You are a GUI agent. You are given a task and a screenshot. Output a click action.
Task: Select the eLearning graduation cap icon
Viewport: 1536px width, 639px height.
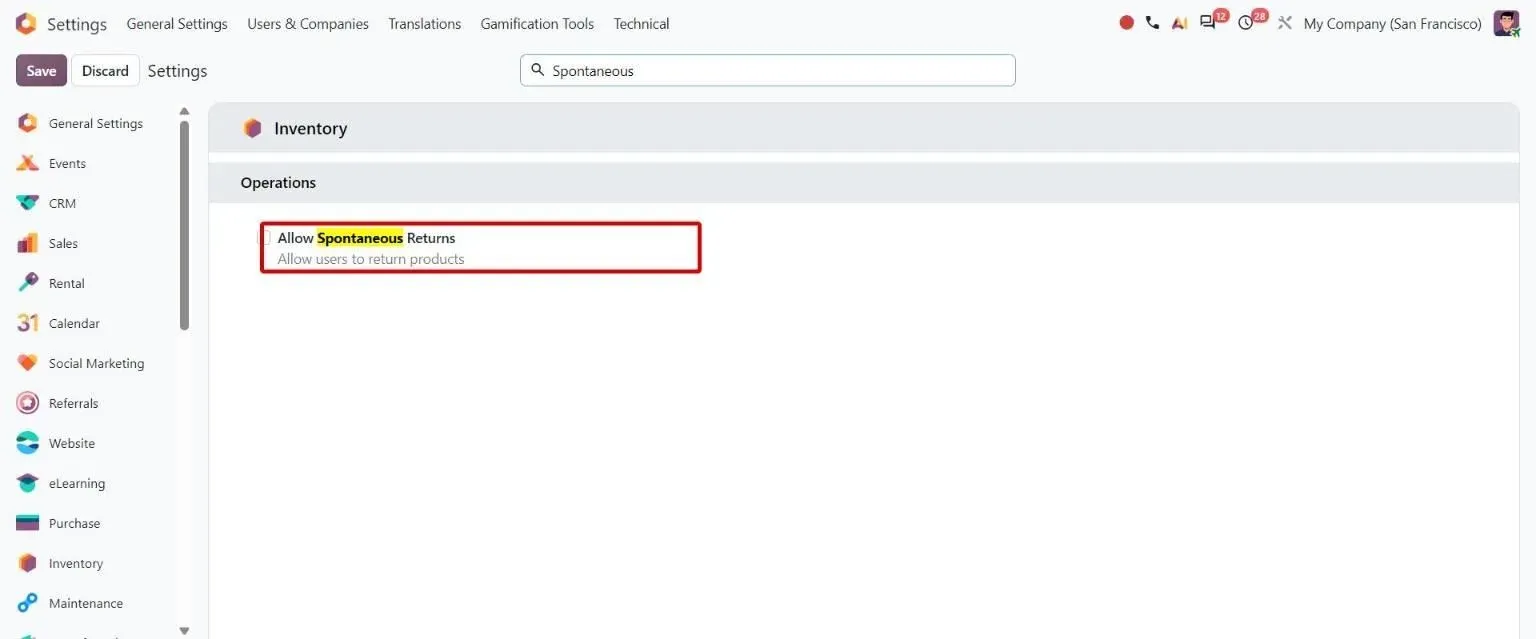[28, 483]
